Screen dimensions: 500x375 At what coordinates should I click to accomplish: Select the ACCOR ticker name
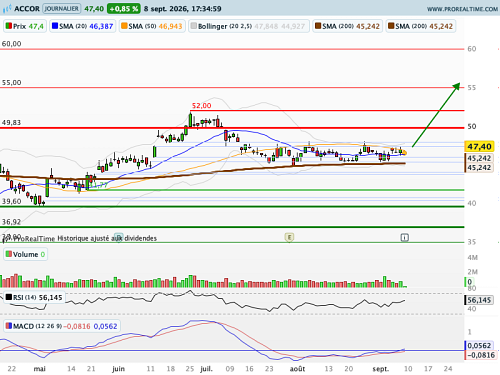coord(27,9)
